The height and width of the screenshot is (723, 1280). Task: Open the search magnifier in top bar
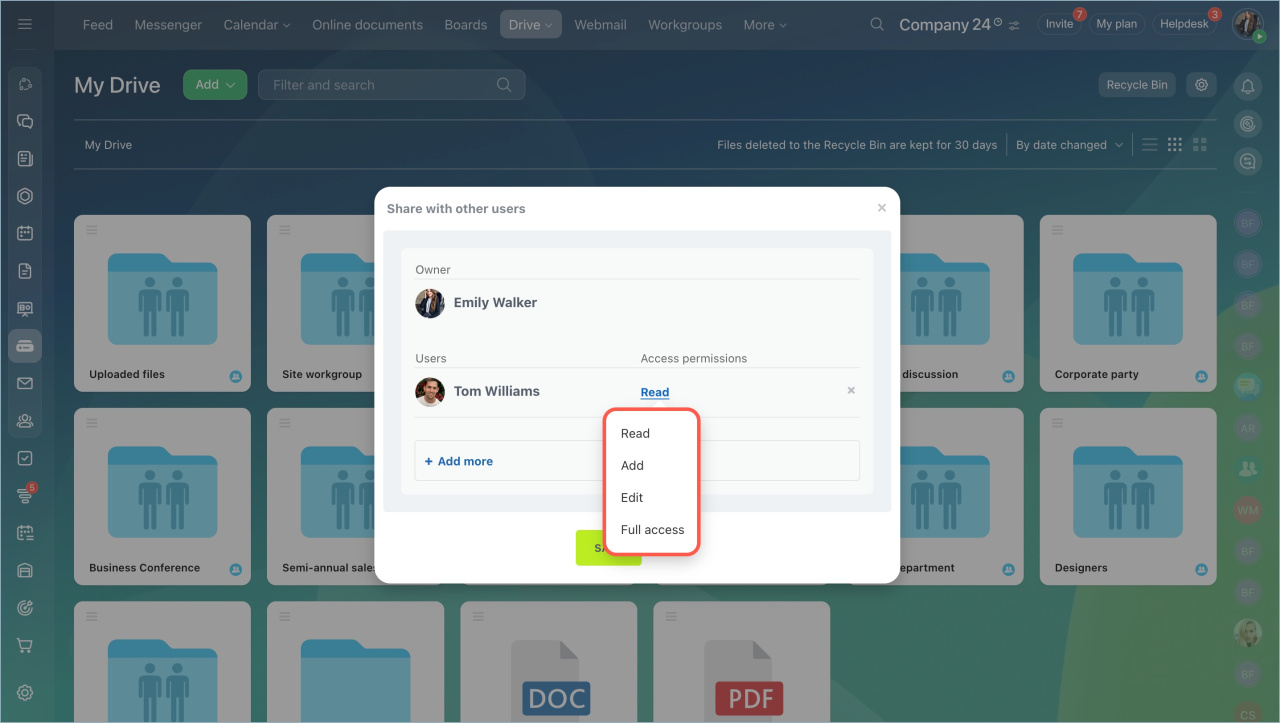click(x=877, y=24)
